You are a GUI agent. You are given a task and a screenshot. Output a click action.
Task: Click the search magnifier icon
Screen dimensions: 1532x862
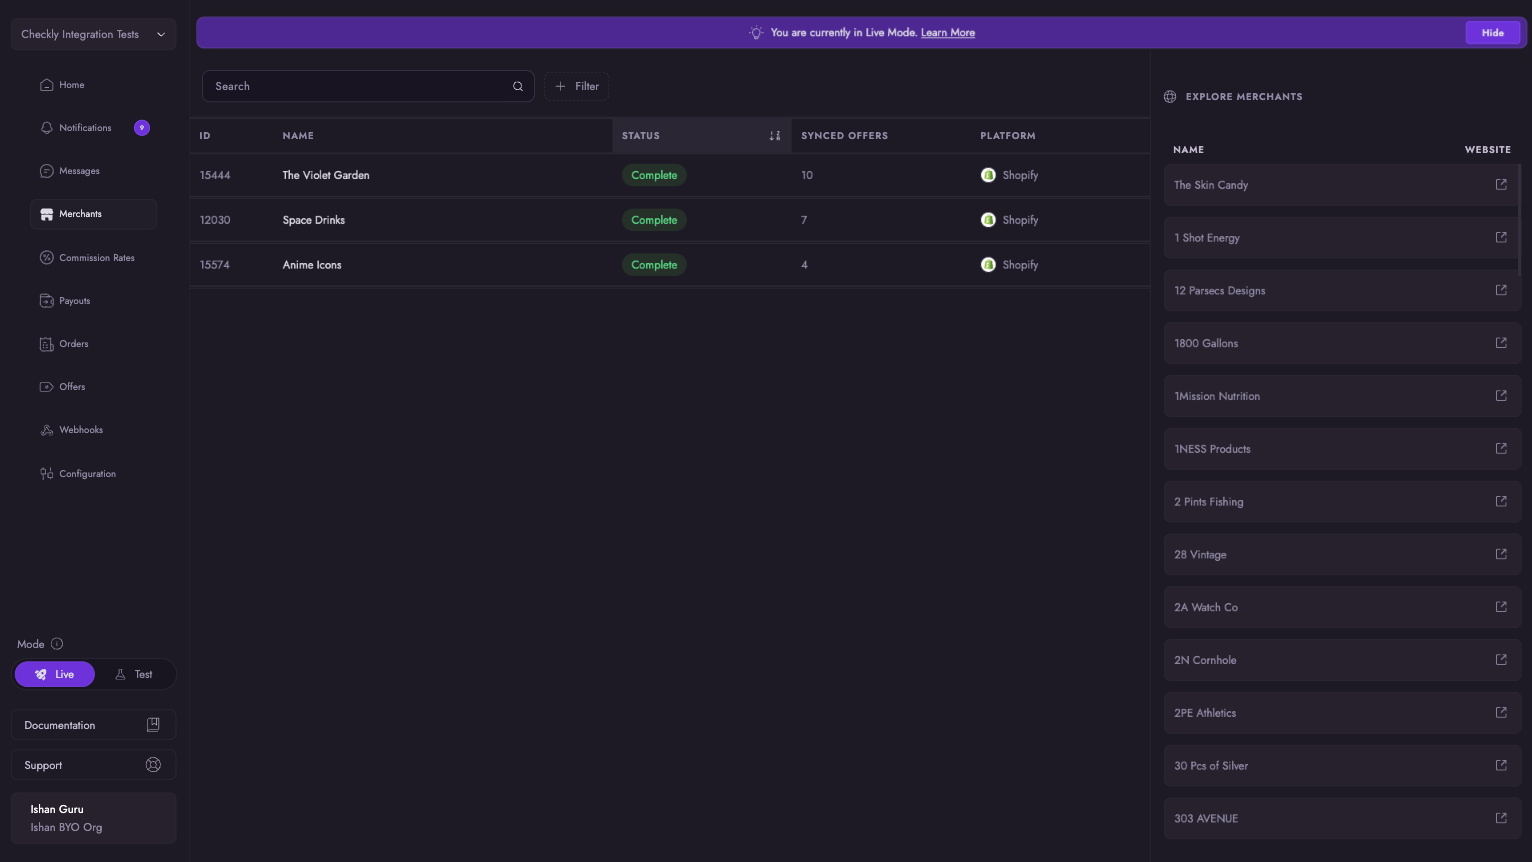pyautogui.click(x=518, y=86)
